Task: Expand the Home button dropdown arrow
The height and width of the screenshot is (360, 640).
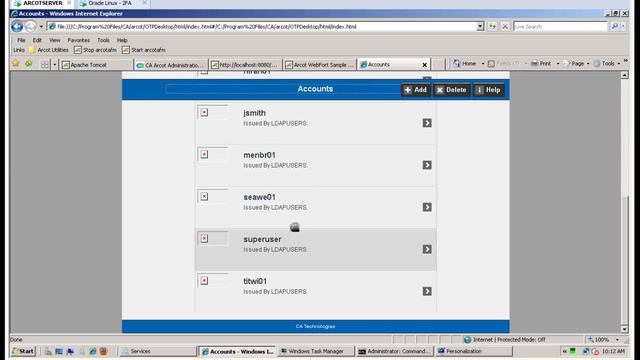Action: click(483, 64)
